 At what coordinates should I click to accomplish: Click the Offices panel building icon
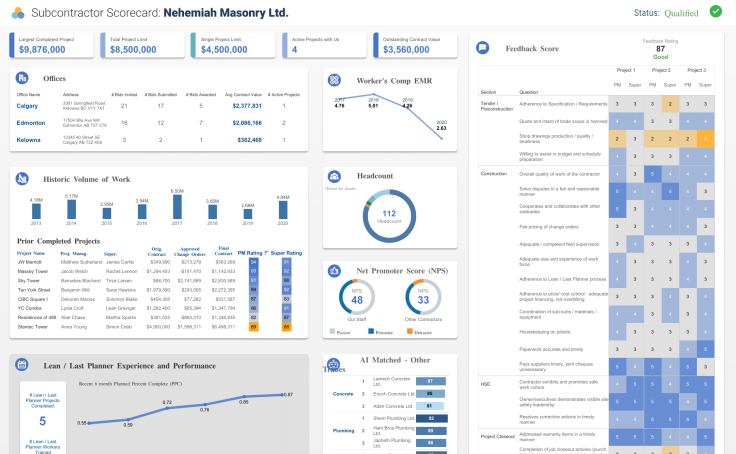(24, 77)
